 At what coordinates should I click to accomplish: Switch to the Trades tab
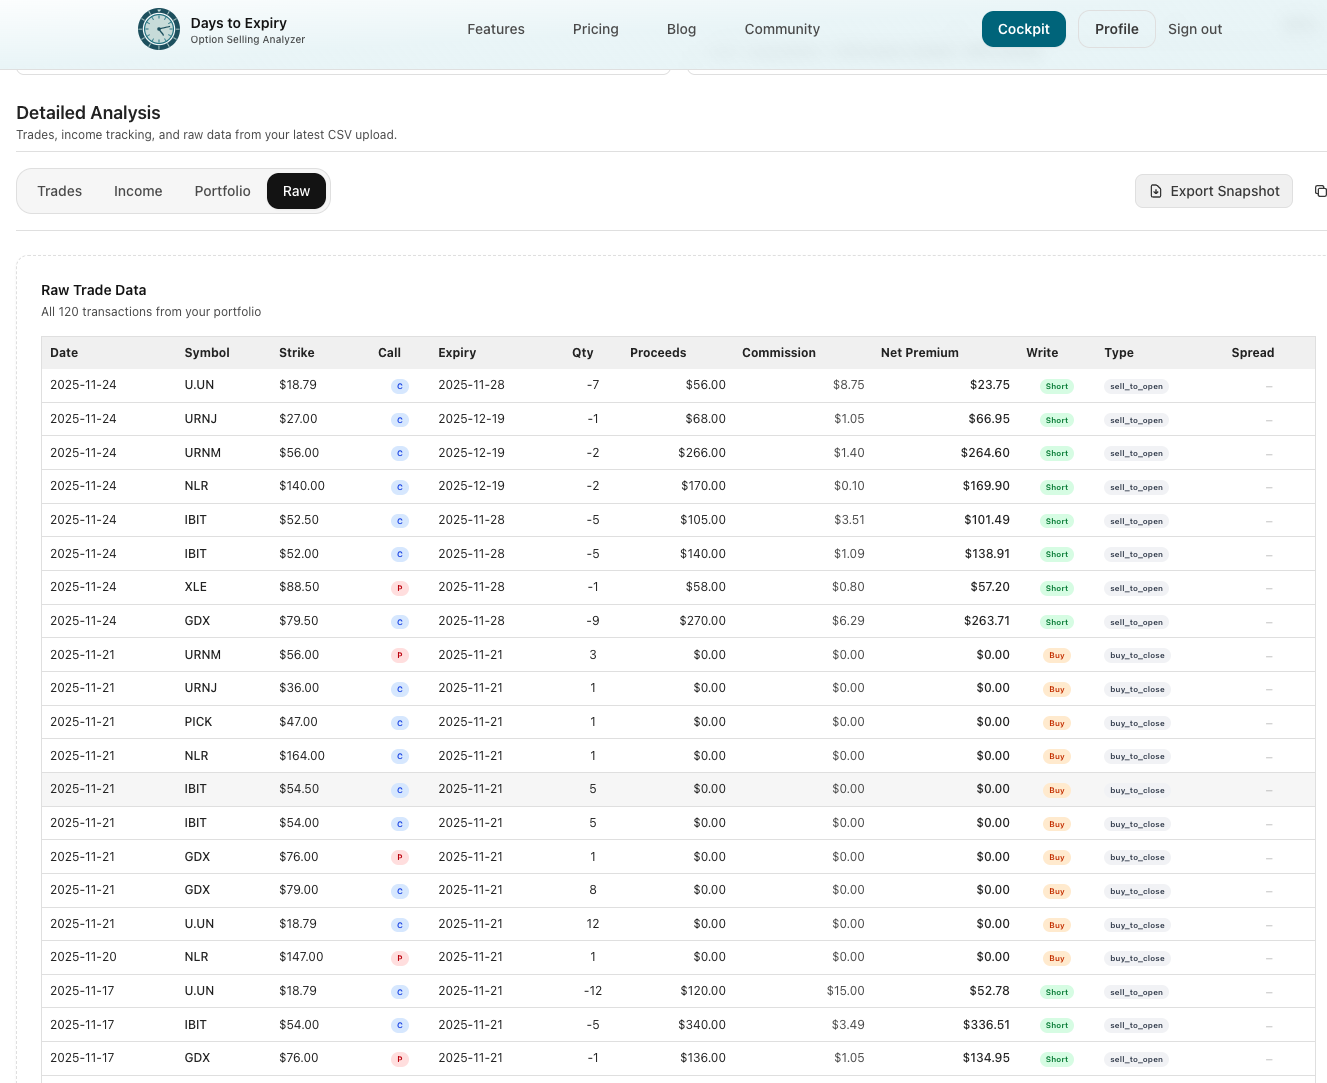59,191
